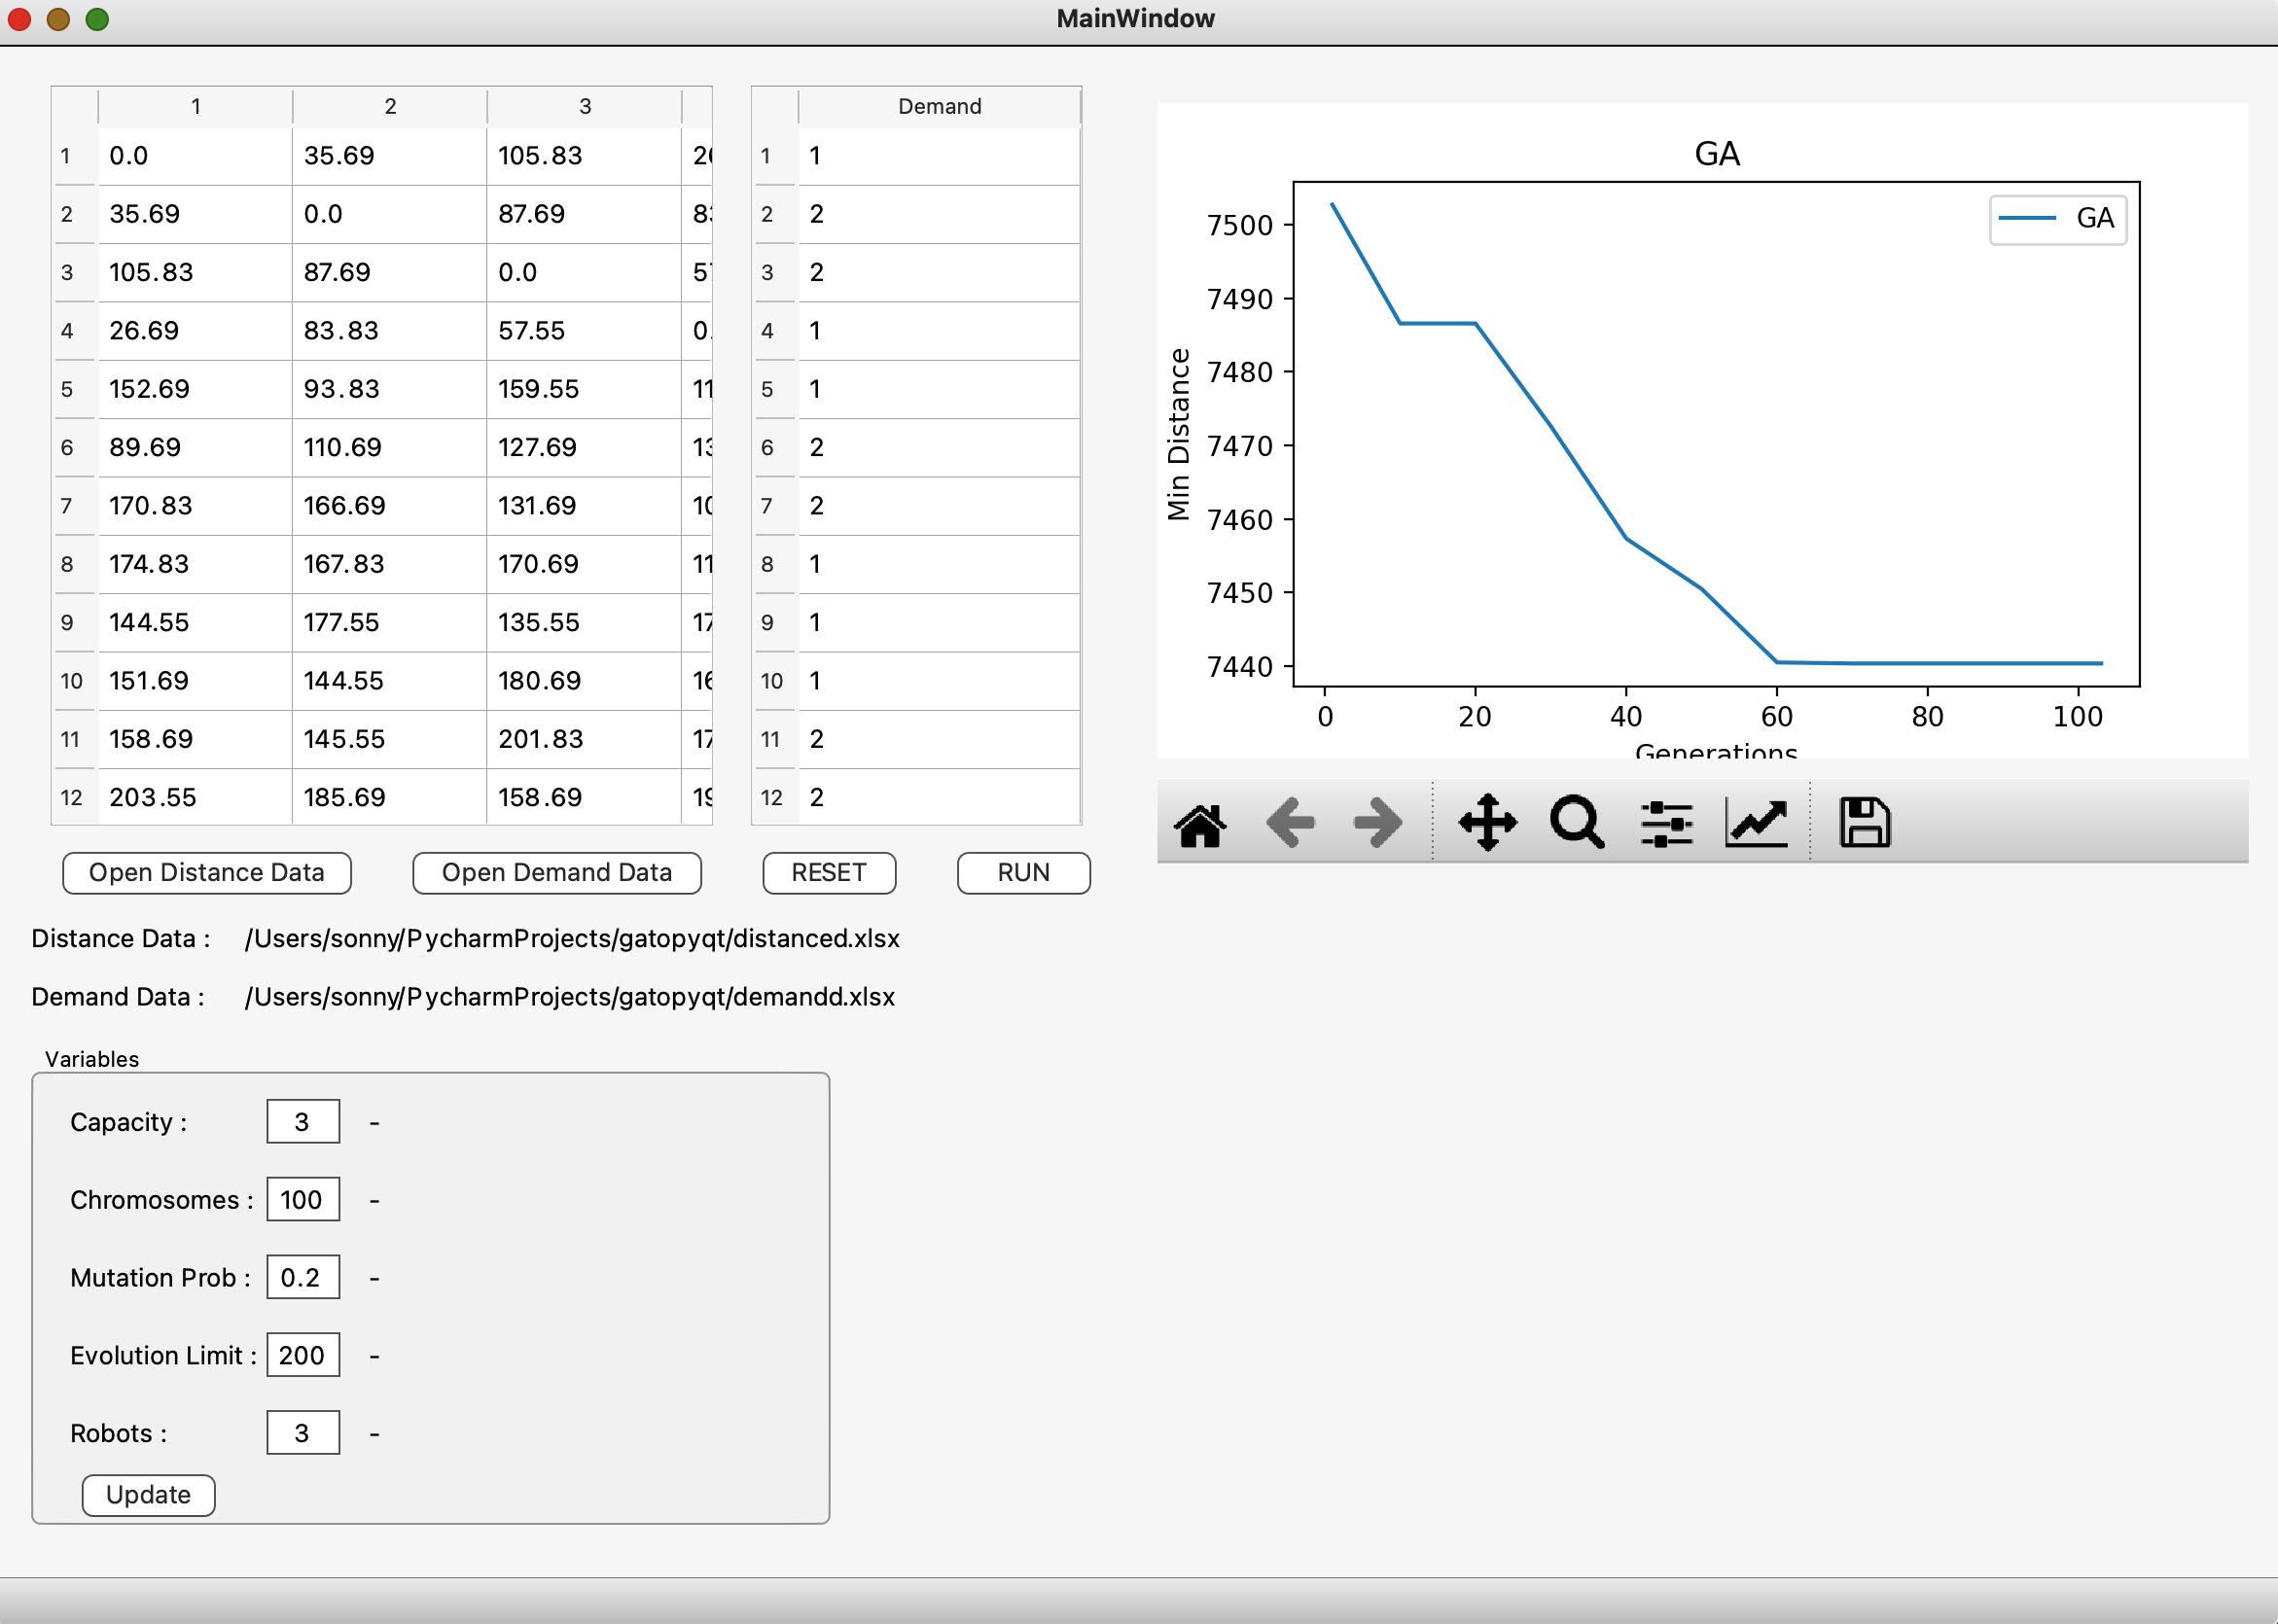Image resolution: width=2278 pixels, height=1624 pixels.
Task: Open the distance data file
Action: 206,872
